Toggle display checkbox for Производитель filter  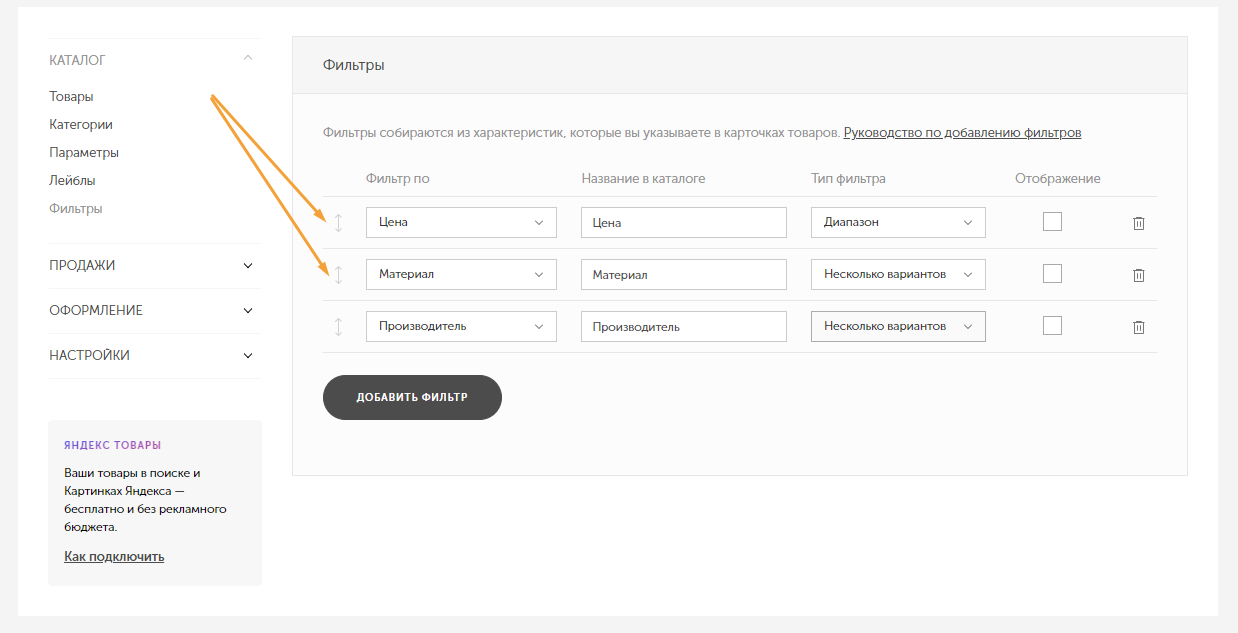(x=1052, y=326)
